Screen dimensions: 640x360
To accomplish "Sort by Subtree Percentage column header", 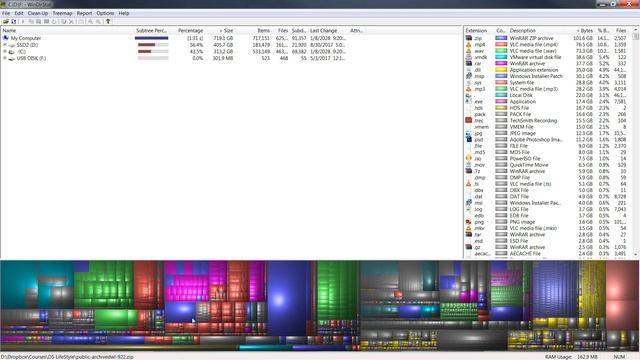I will pyautogui.click(x=151, y=31).
